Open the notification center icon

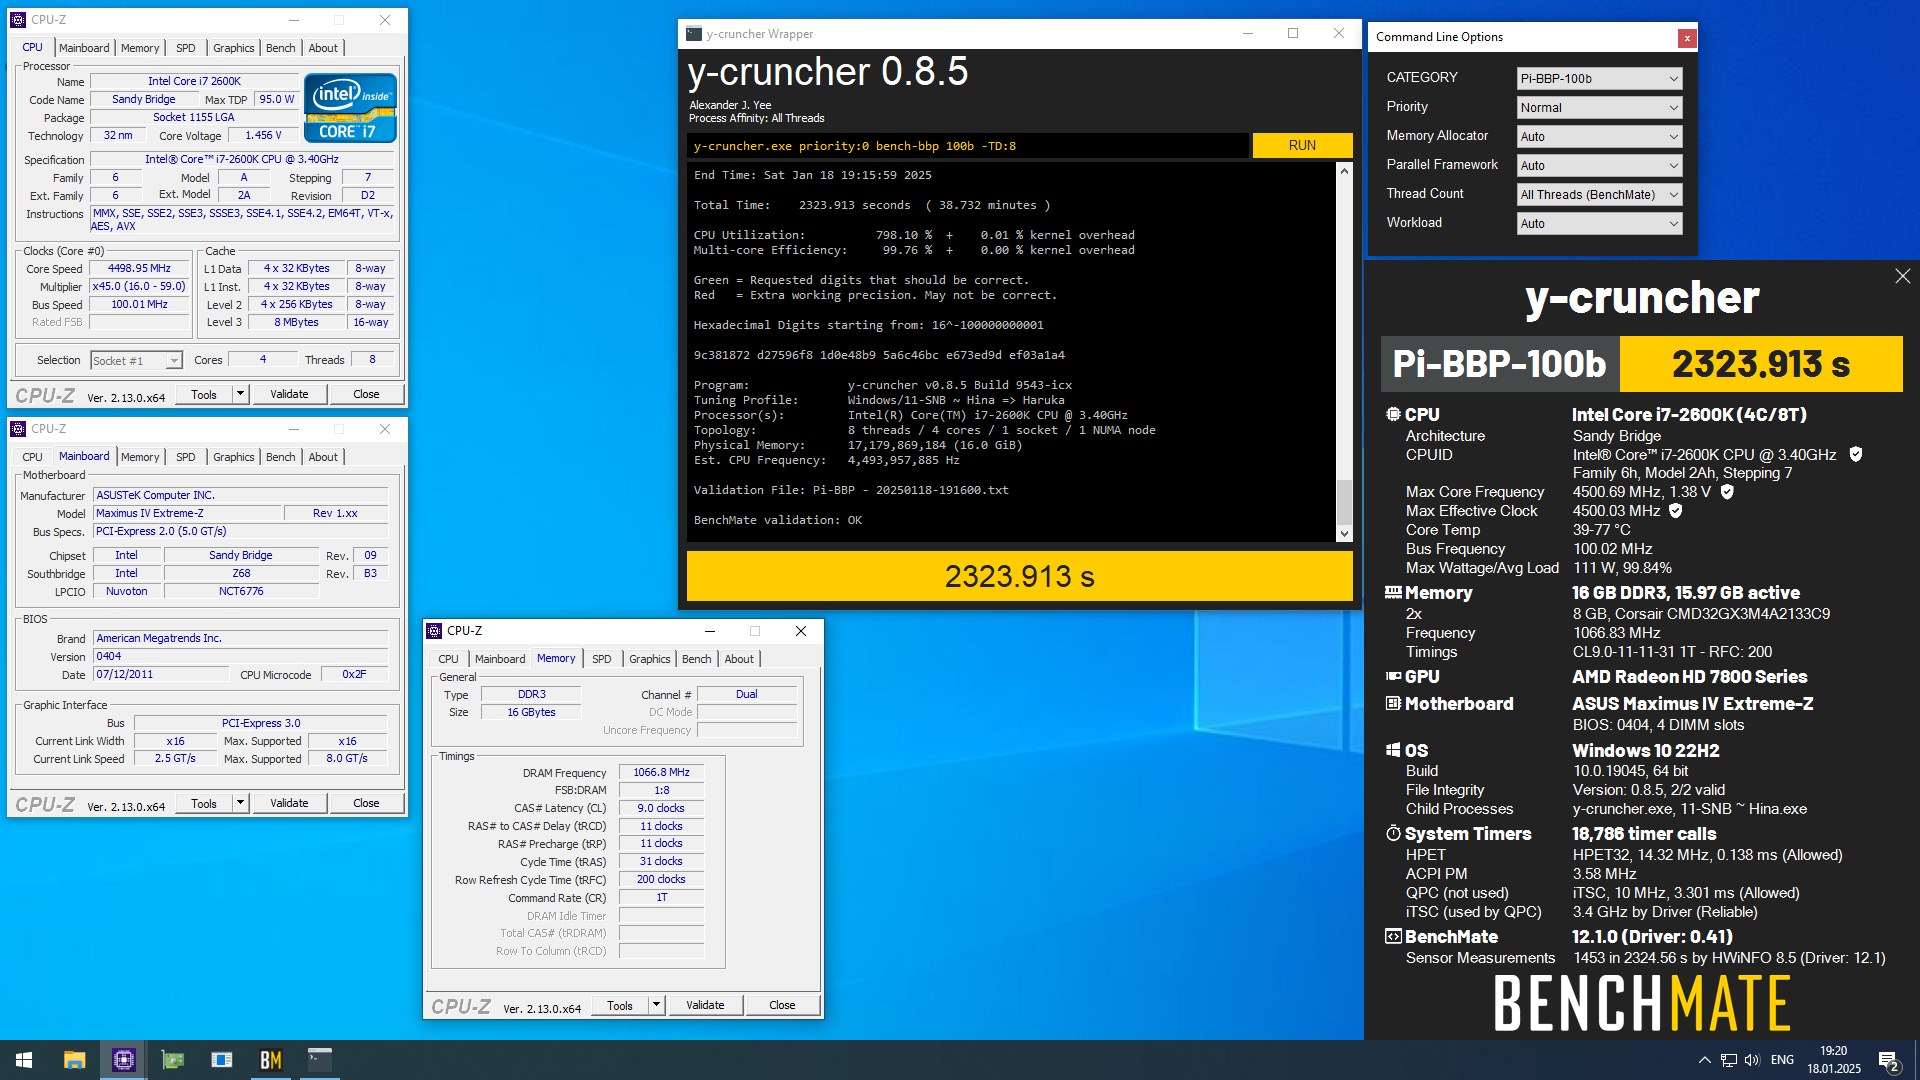click(x=1889, y=1061)
